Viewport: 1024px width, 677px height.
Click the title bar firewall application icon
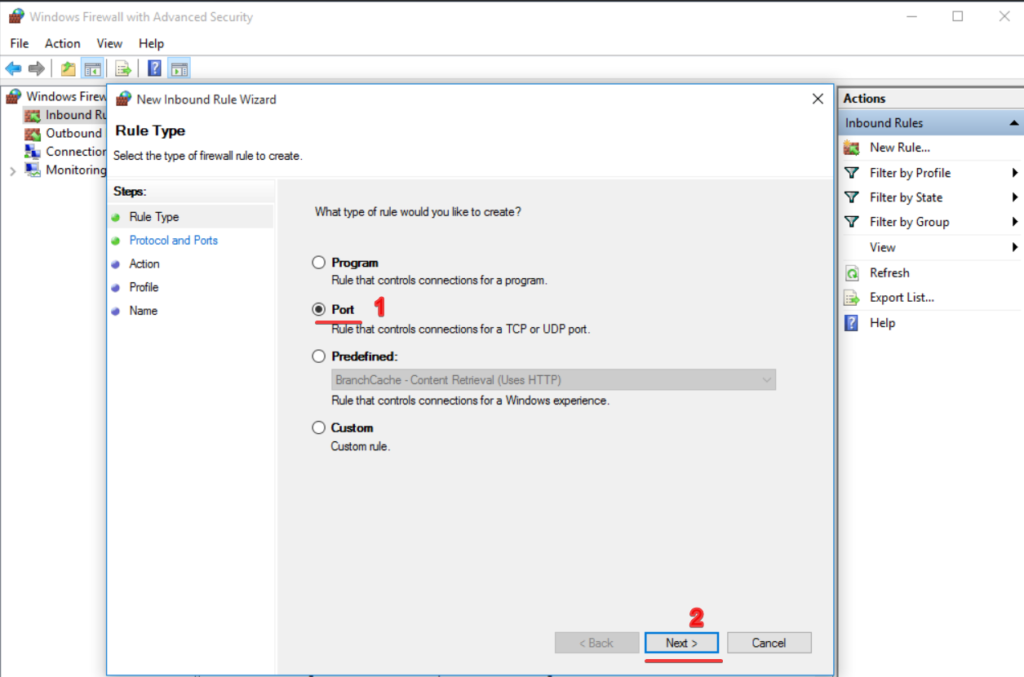tap(16, 16)
